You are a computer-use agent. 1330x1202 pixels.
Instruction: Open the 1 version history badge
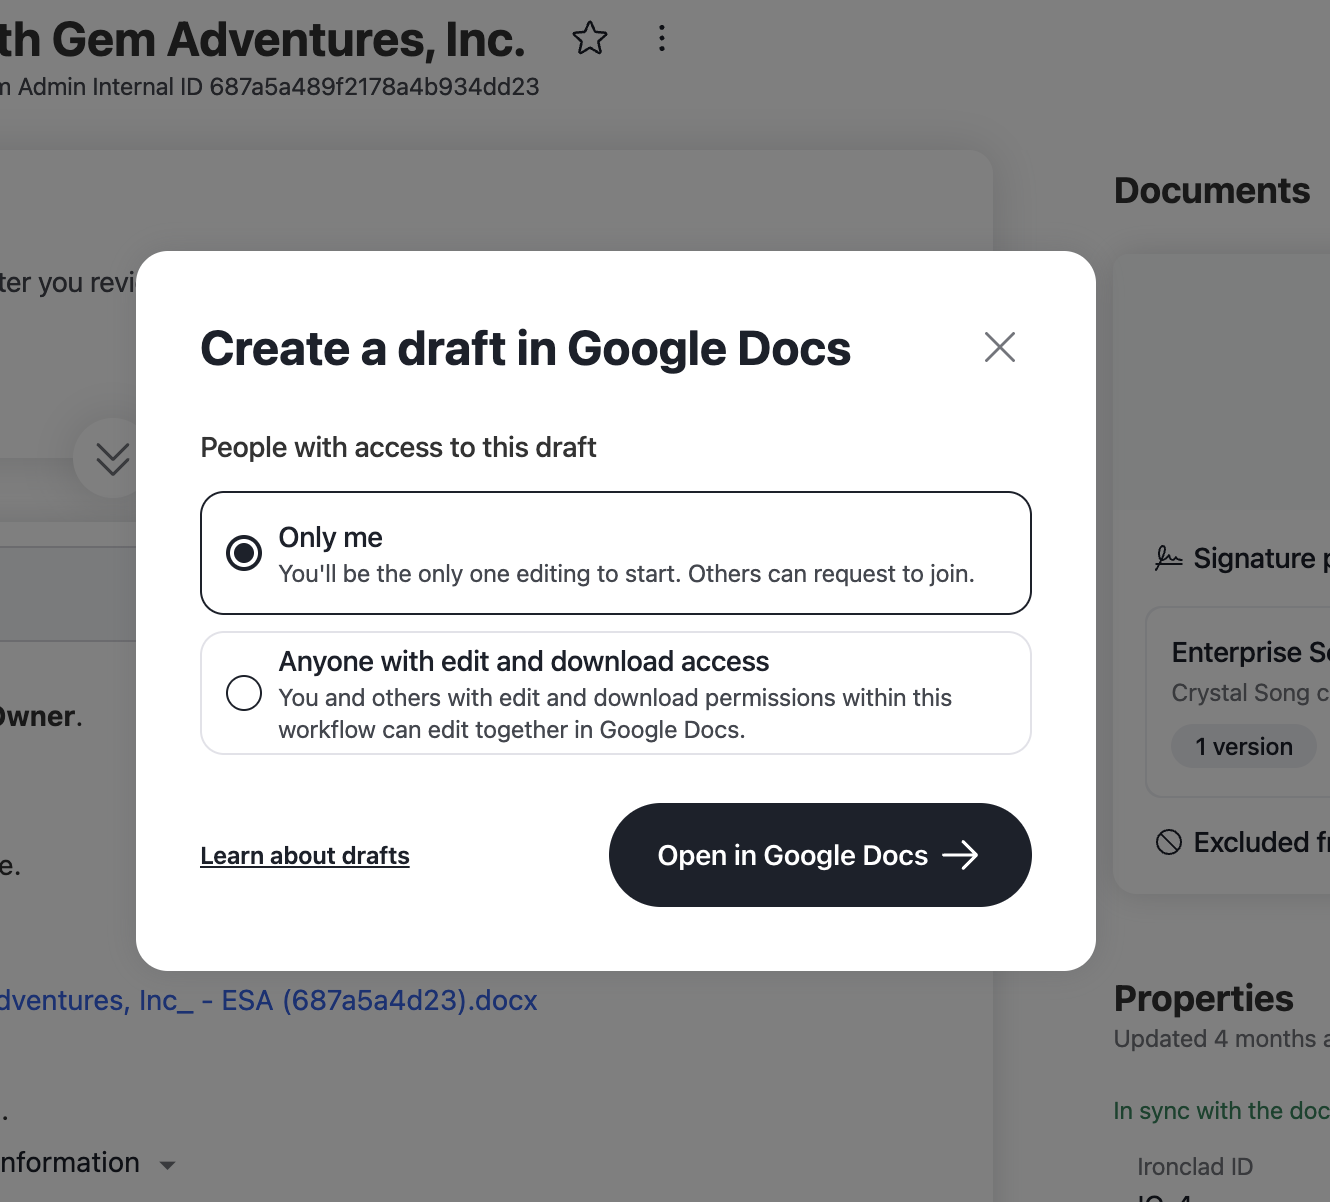click(1243, 746)
